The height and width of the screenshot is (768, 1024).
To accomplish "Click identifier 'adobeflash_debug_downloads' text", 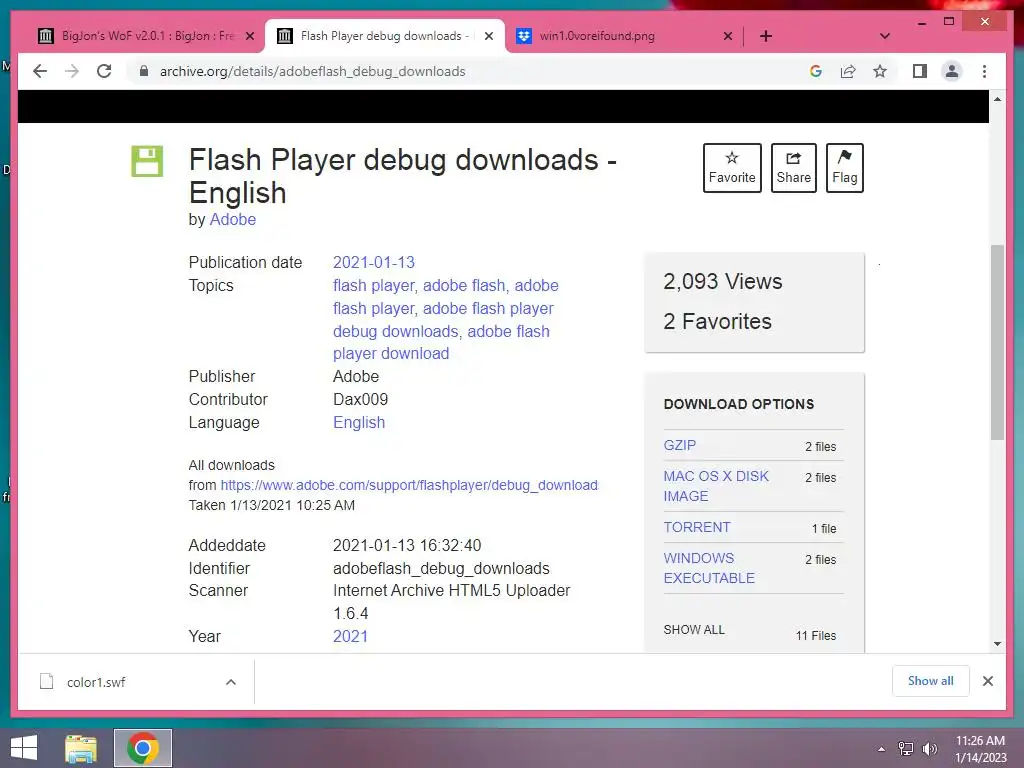I will pyautogui.click(x=441, y=568).
